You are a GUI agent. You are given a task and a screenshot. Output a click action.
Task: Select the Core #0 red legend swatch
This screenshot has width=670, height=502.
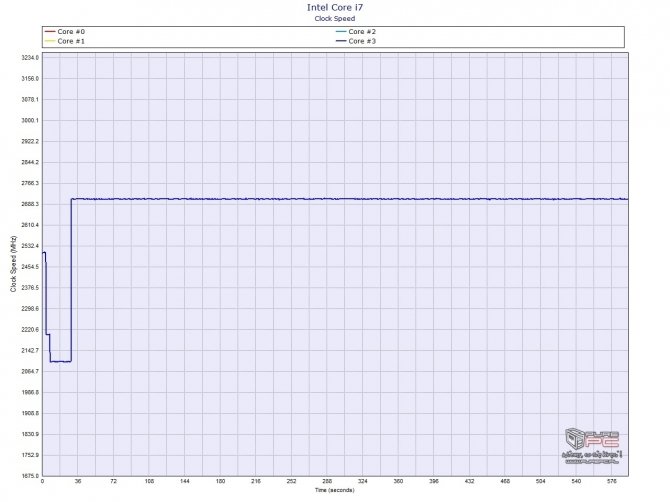50,32
